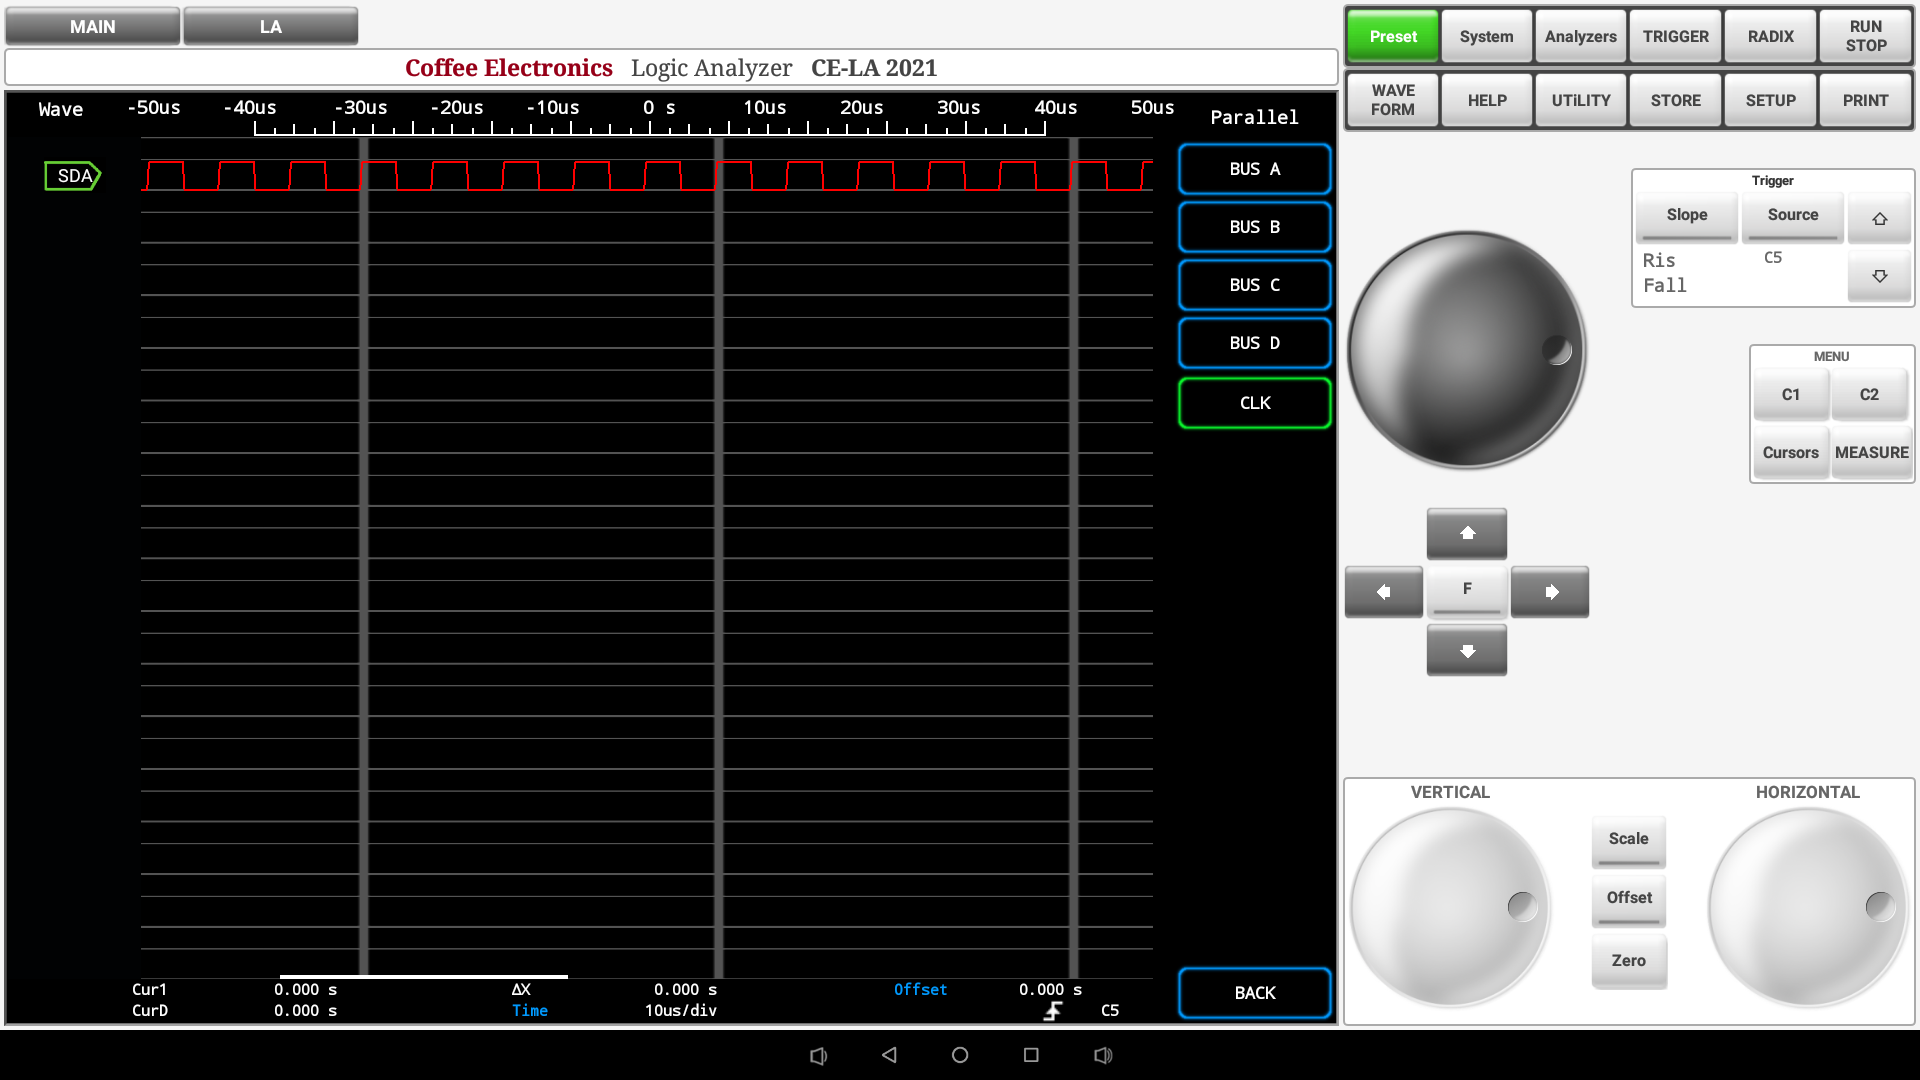Click the up arrow in the Trigger panel

pos(1879,218)
